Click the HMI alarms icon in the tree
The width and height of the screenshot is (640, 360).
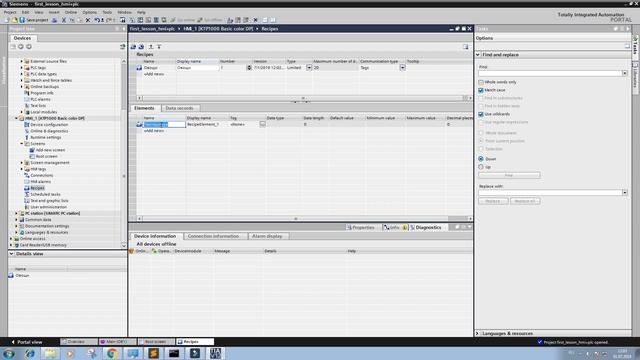coord(27,182)
